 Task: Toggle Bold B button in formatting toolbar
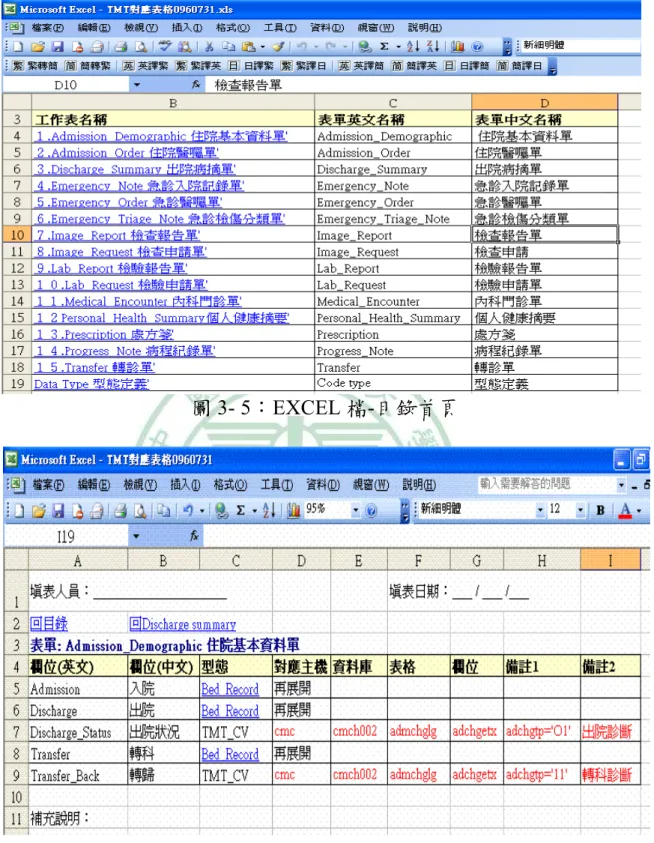pyautogui.click(x=601, y=510)
